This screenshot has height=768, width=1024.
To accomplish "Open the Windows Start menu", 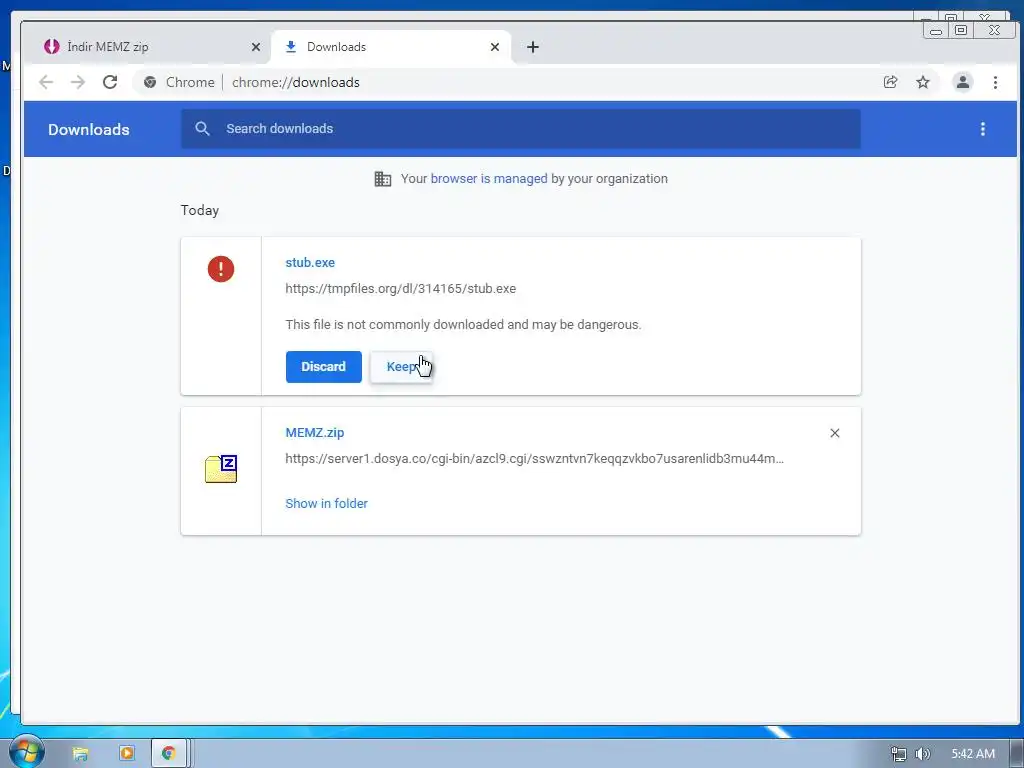I will point(26,752).
